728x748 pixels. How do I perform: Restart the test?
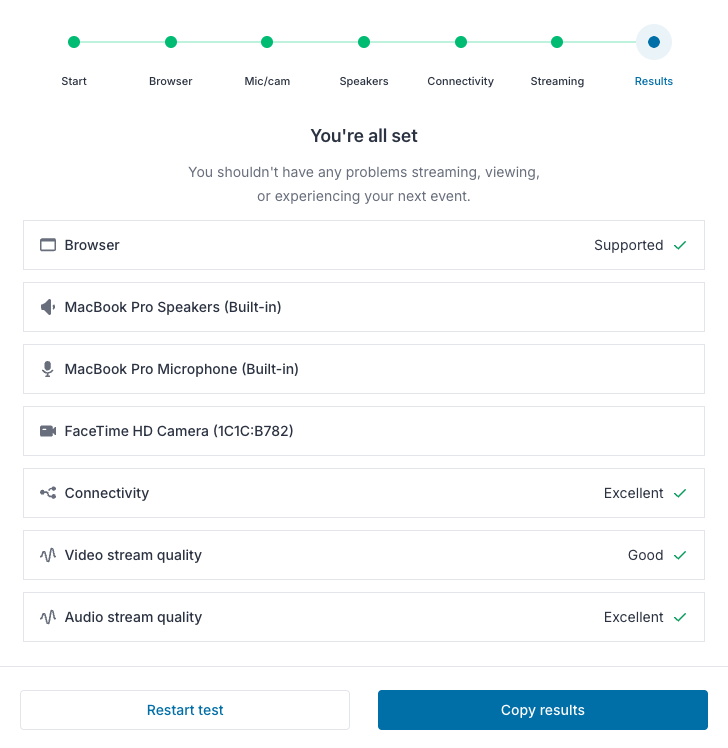(x=185, y=710)
